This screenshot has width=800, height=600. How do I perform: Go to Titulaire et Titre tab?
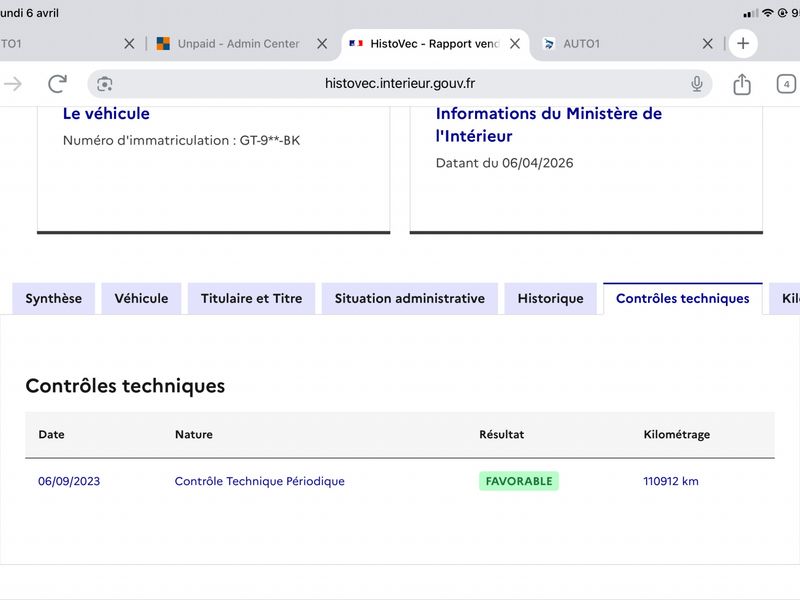251,298
